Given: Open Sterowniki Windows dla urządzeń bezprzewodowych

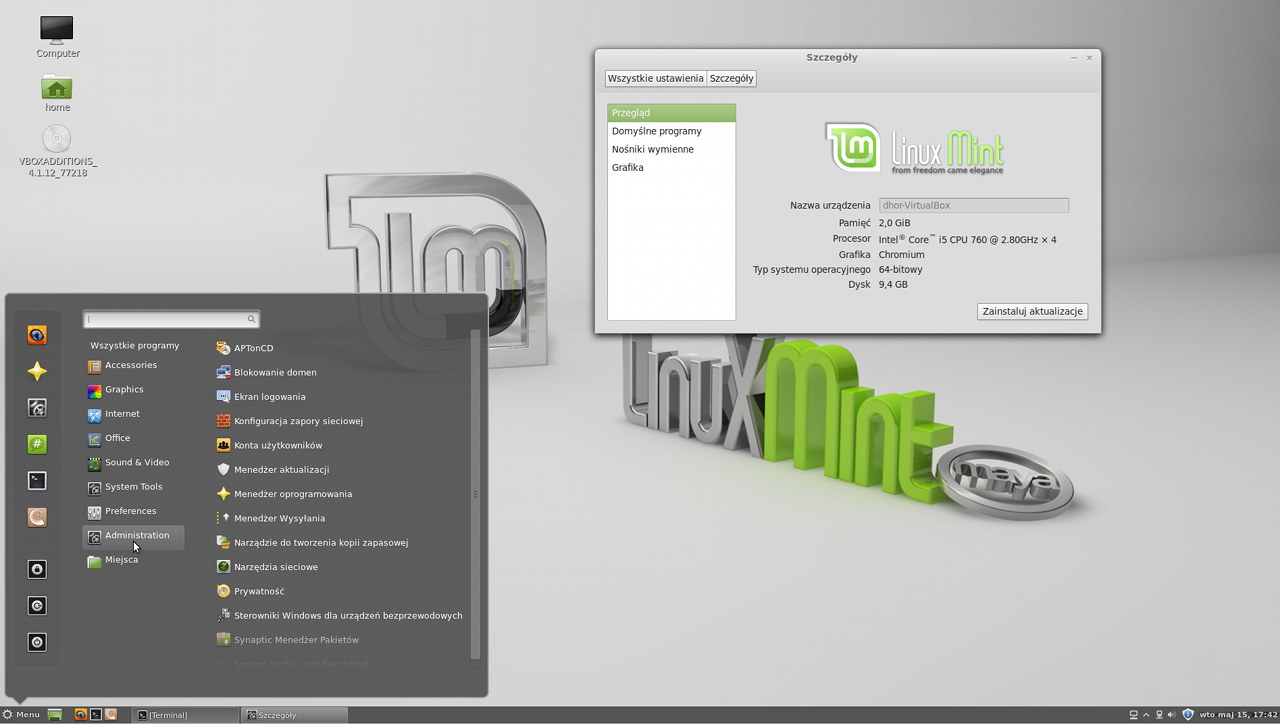Looking at the screenshot, I should (340, 616).
